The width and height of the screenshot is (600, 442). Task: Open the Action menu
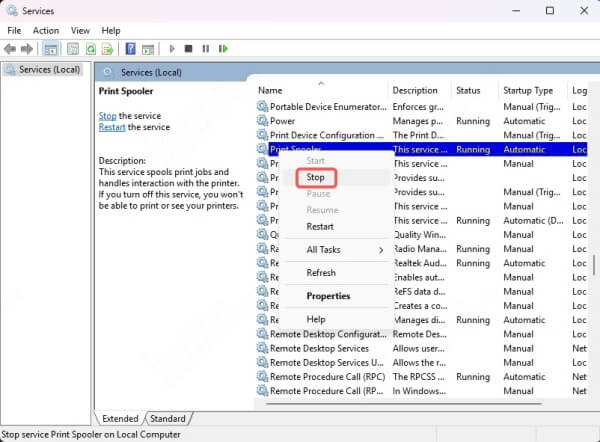point(46,31)
